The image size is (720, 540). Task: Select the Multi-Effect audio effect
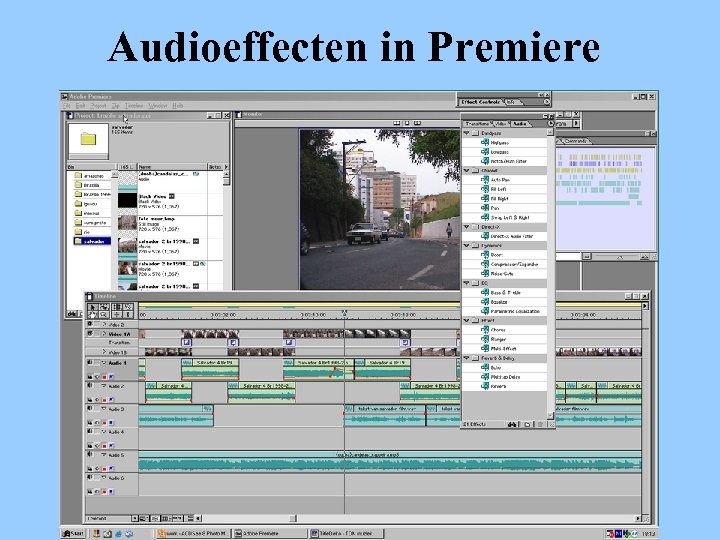coord(503,349)
